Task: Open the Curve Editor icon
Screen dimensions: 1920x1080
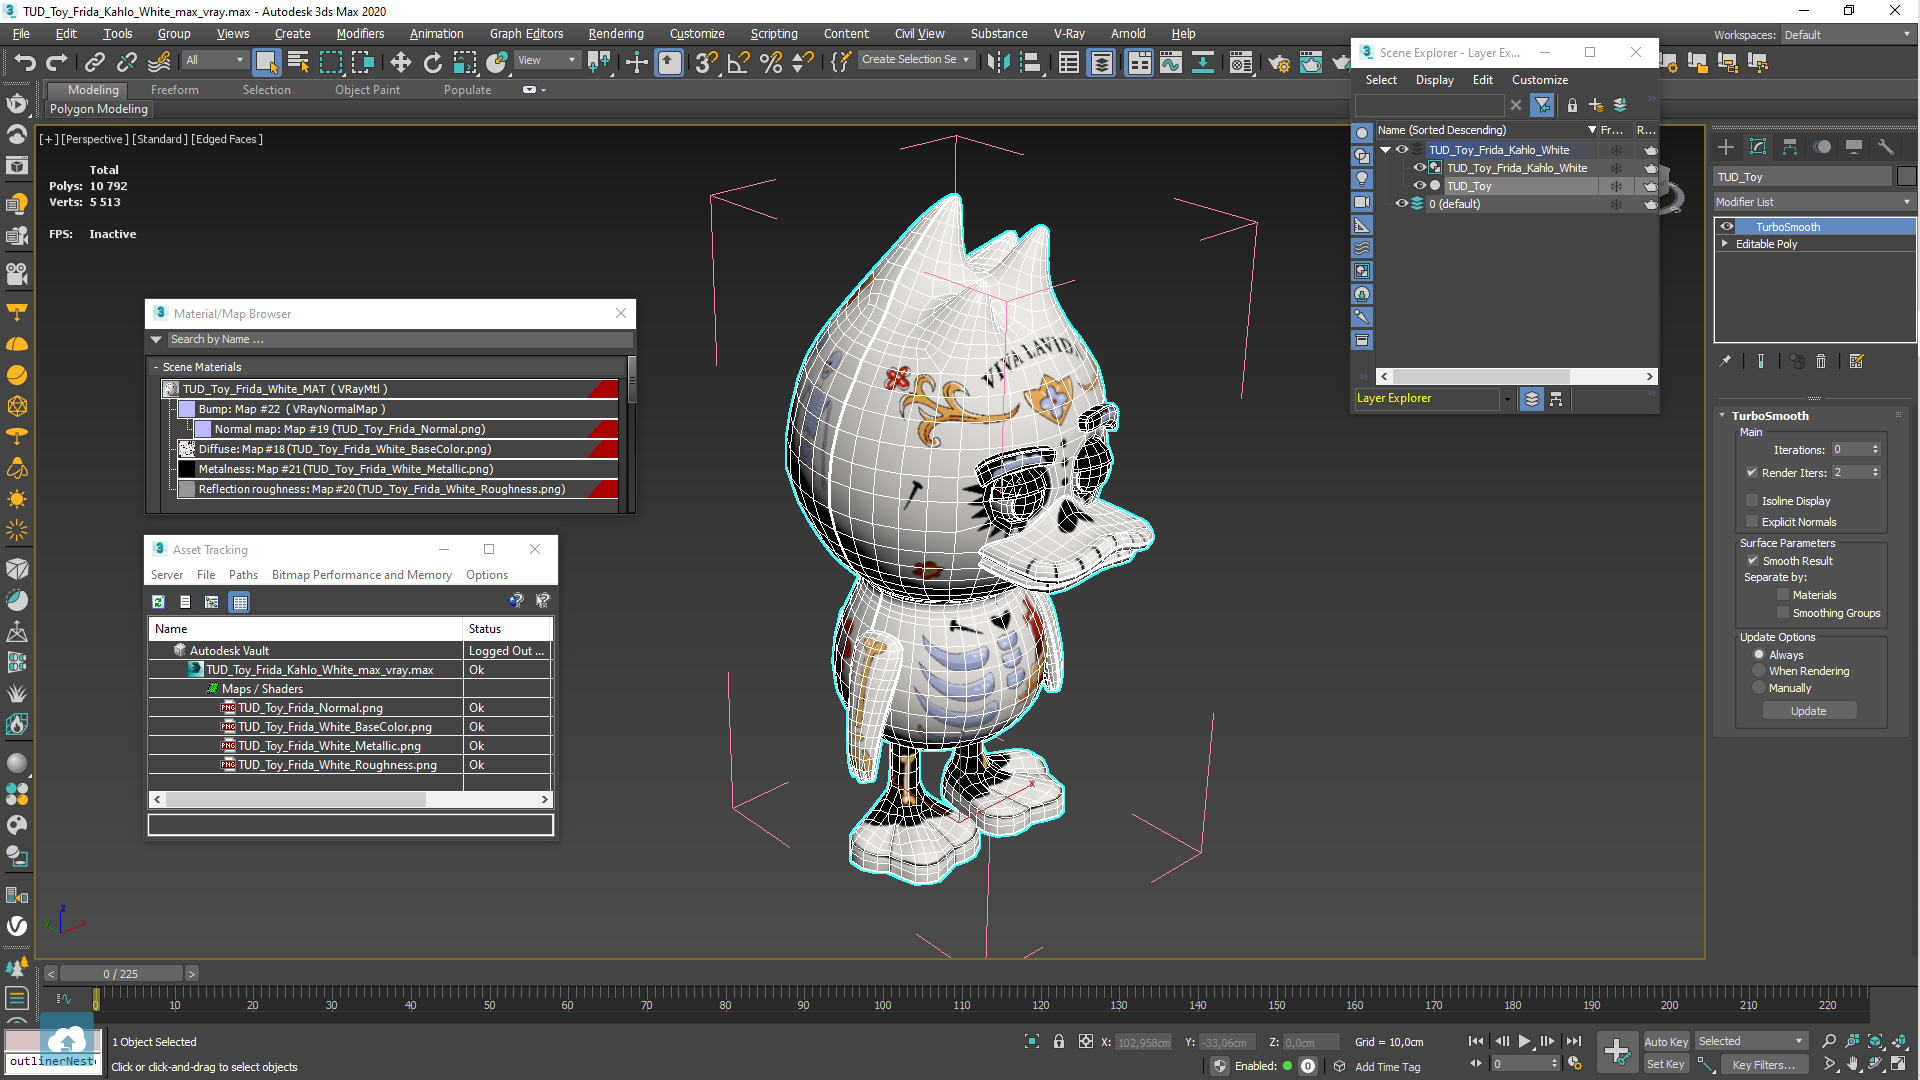Action: (x=1171, y=62)
